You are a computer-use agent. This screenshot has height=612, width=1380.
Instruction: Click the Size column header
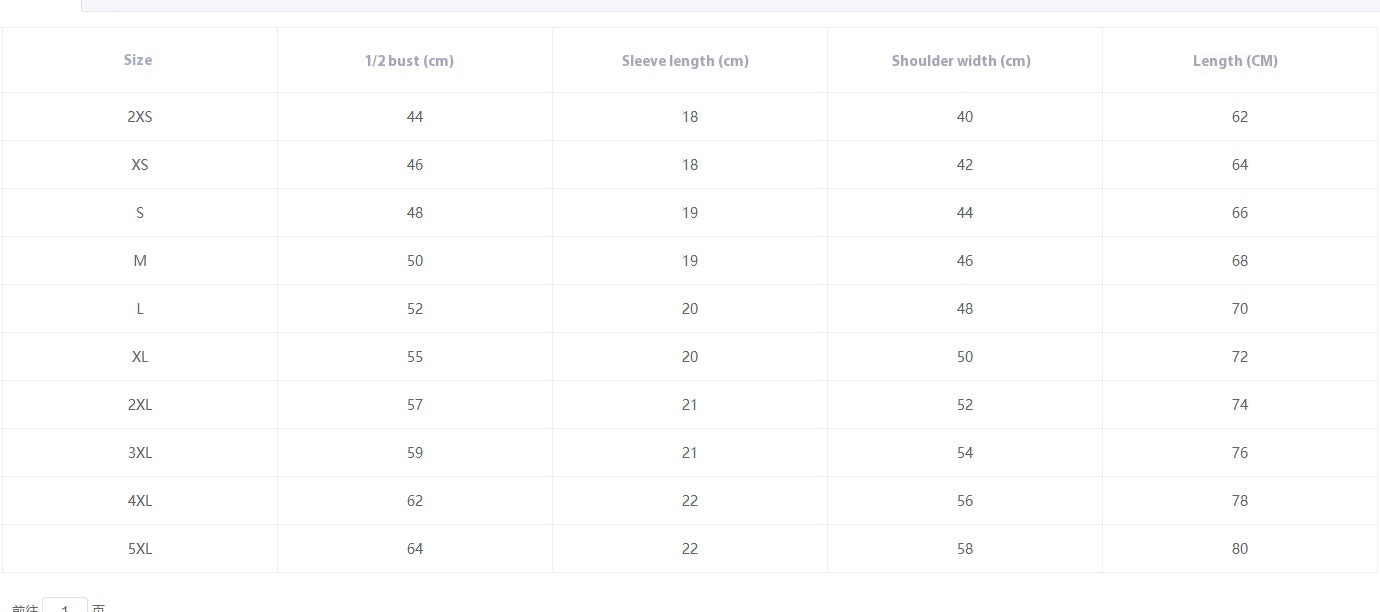138,60
